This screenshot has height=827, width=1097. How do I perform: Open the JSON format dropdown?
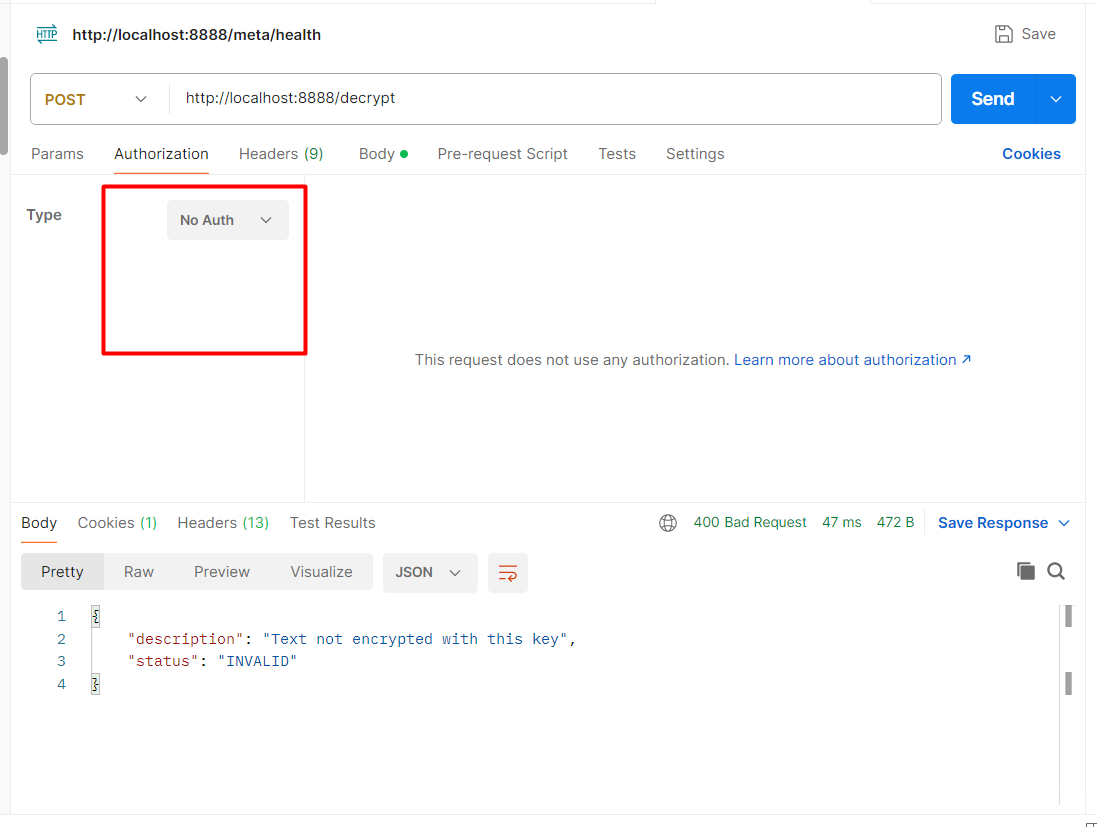point(430,572)
